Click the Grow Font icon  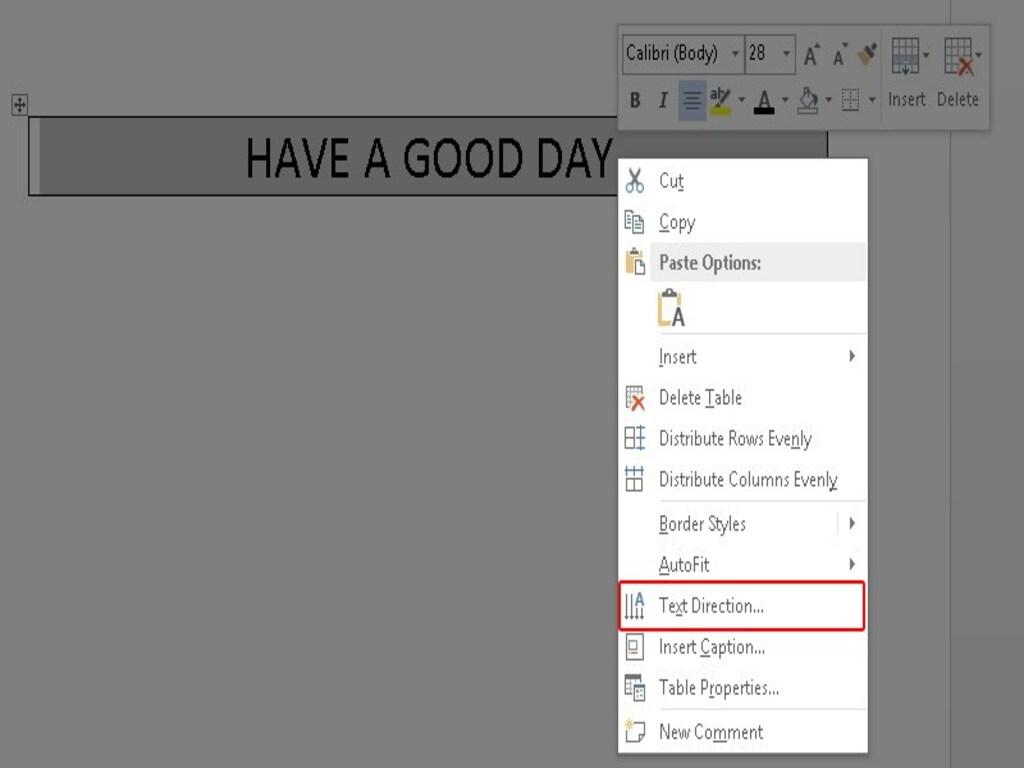811,53
